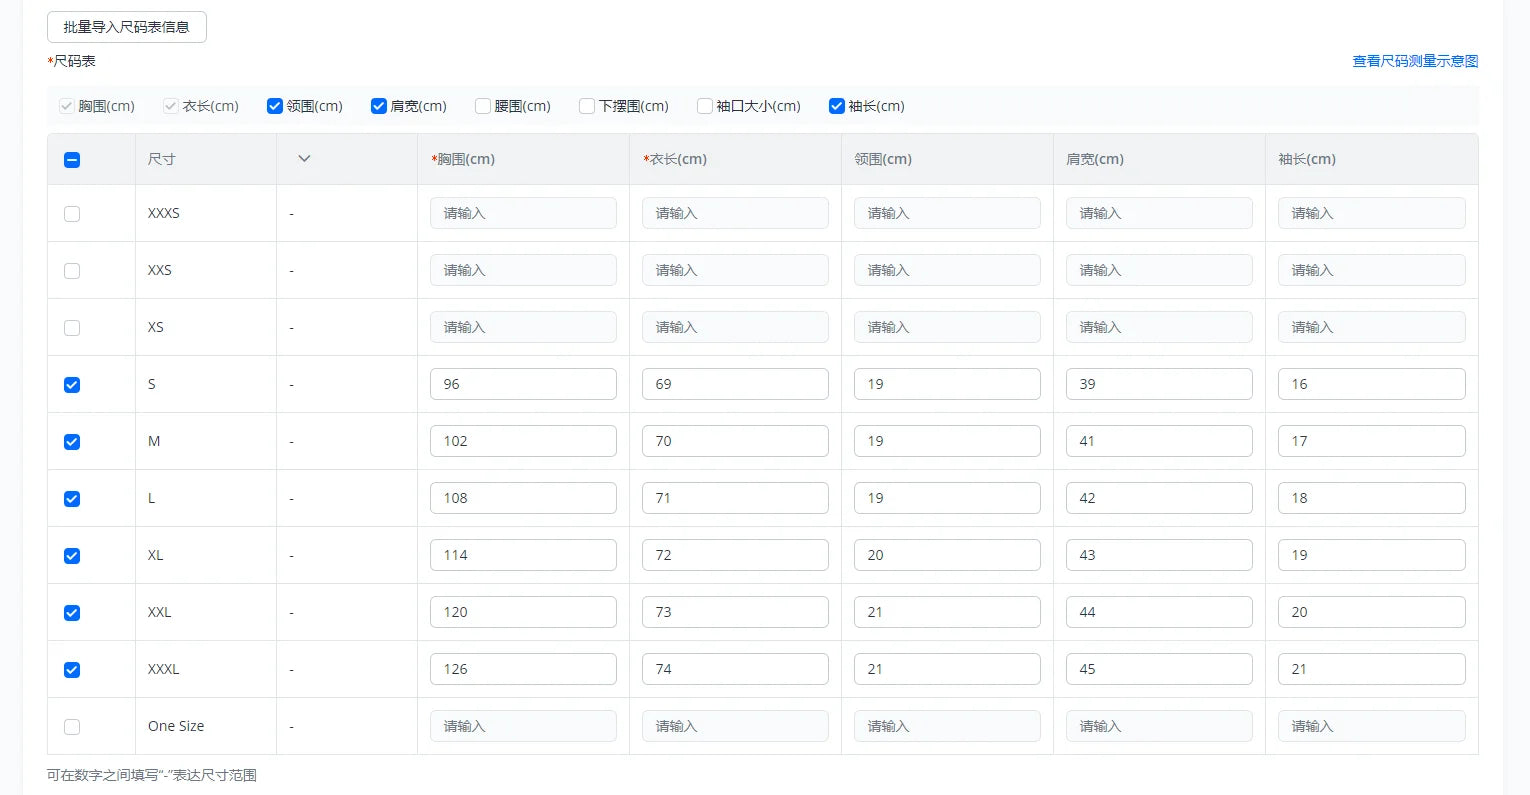Deselect the S size row checkbox
This screenshot has height=795, width=1530.
72,385
